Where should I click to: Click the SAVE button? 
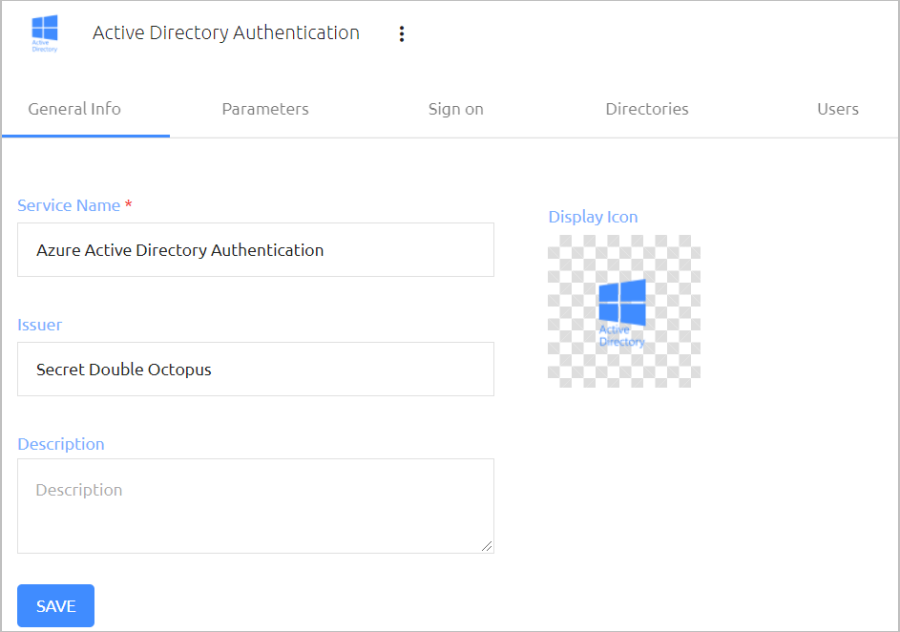pyautogui.click(x=56, y=606)
